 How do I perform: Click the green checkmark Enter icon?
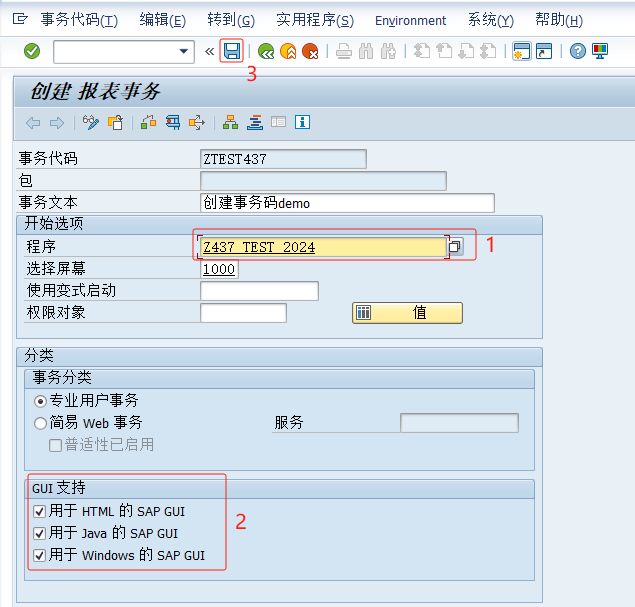[32, 51]
